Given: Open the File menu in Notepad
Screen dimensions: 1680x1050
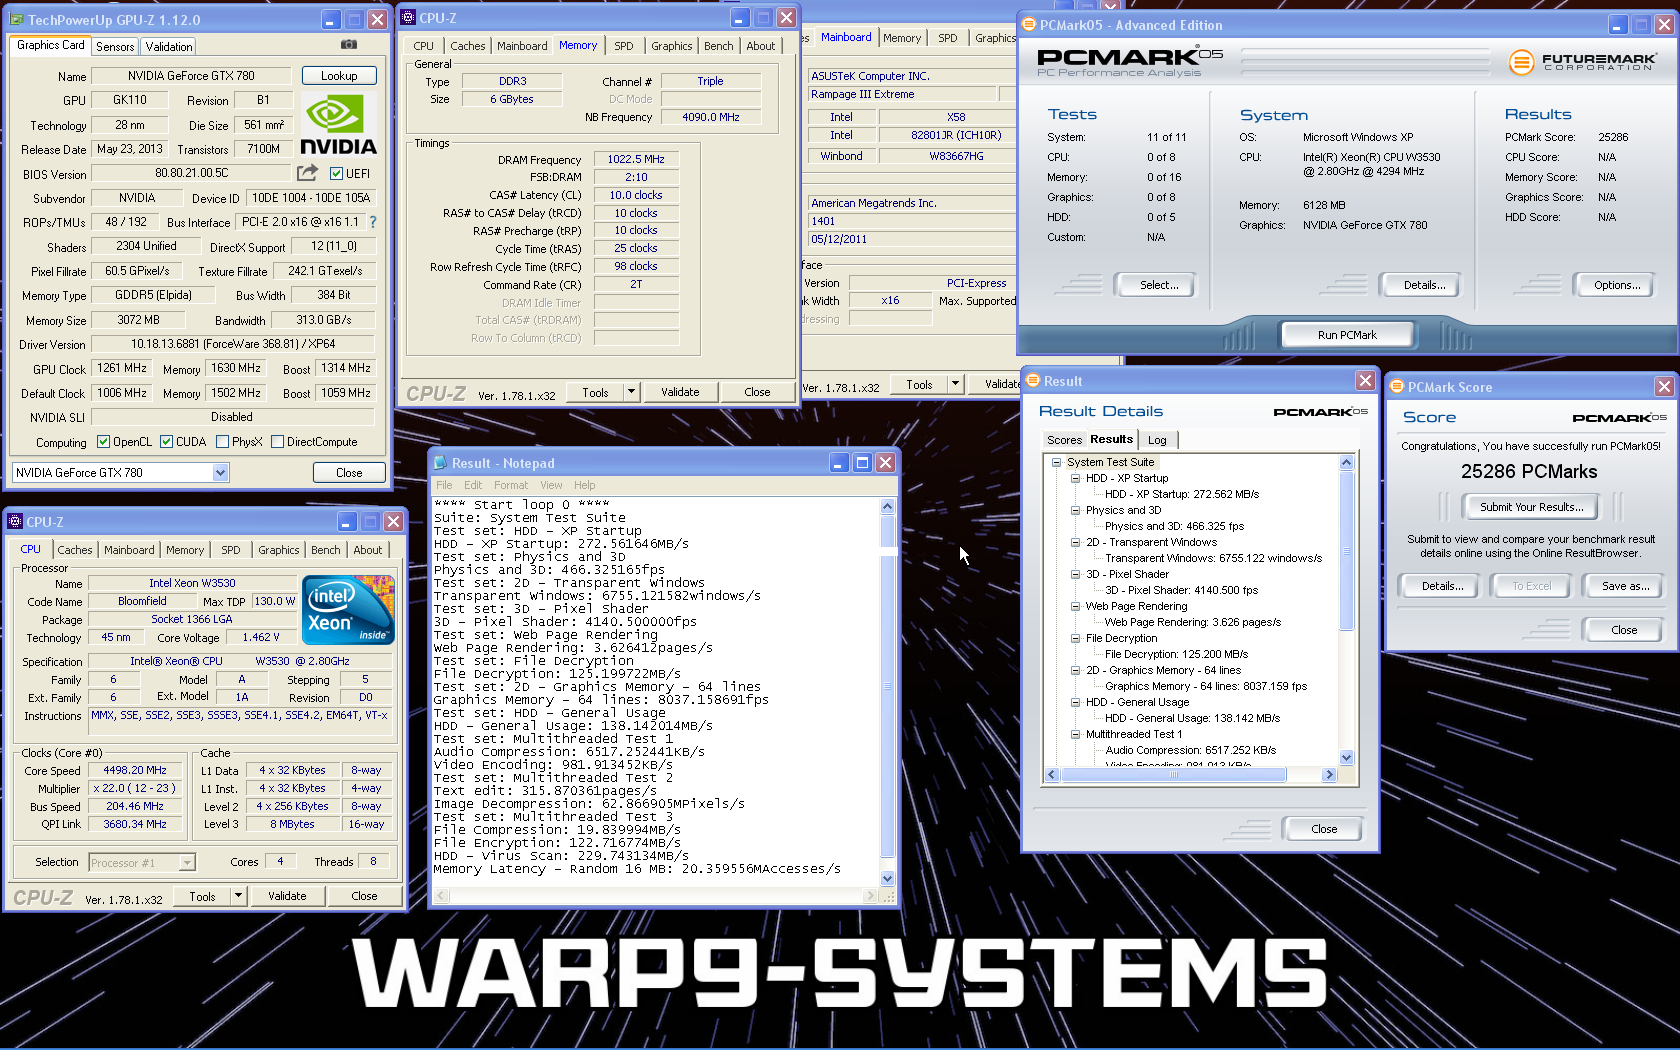Looking at the screenshot, I should [x=444, y=485].
